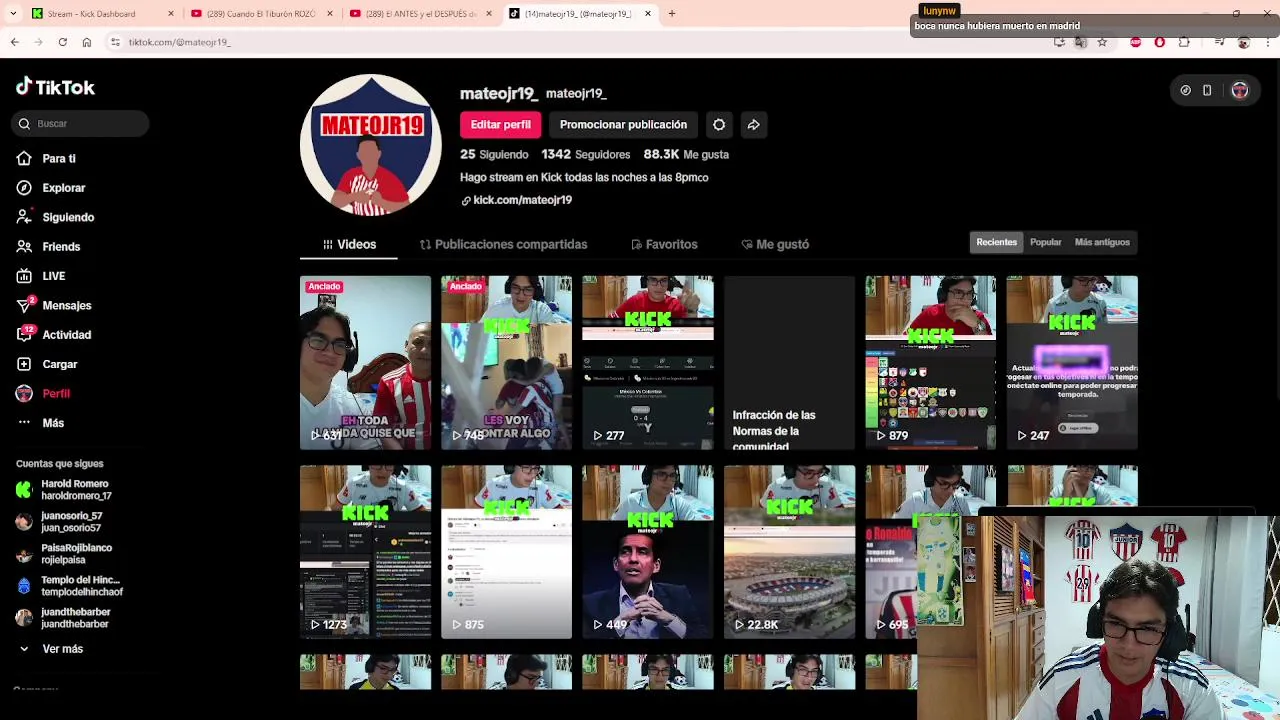Open profile settings gear icon
Image resolution: width=1280 pixels, height=720 pixels.
pyautogui.click(x=719, y=125)
